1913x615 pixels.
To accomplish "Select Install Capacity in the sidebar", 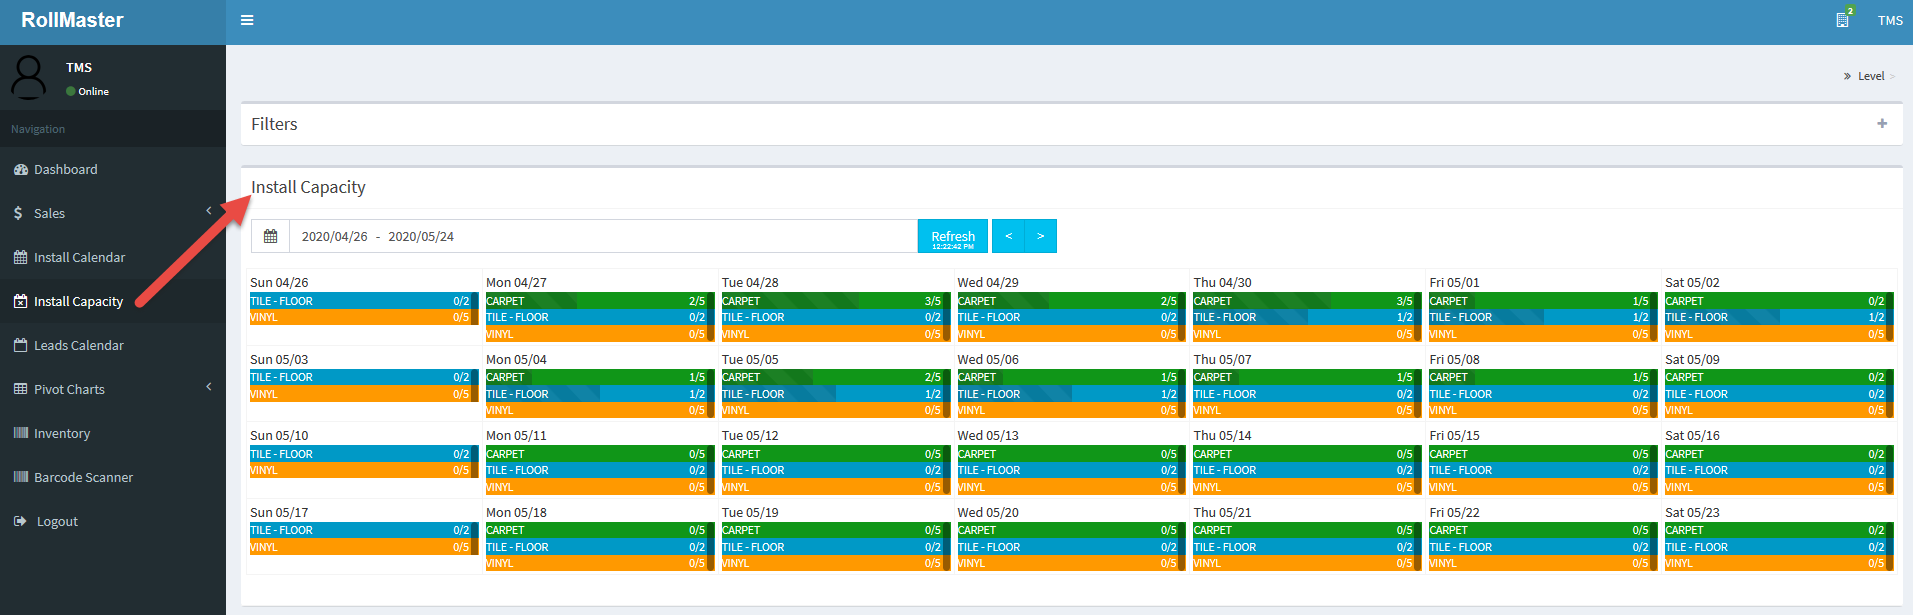I will click(78, 301).
